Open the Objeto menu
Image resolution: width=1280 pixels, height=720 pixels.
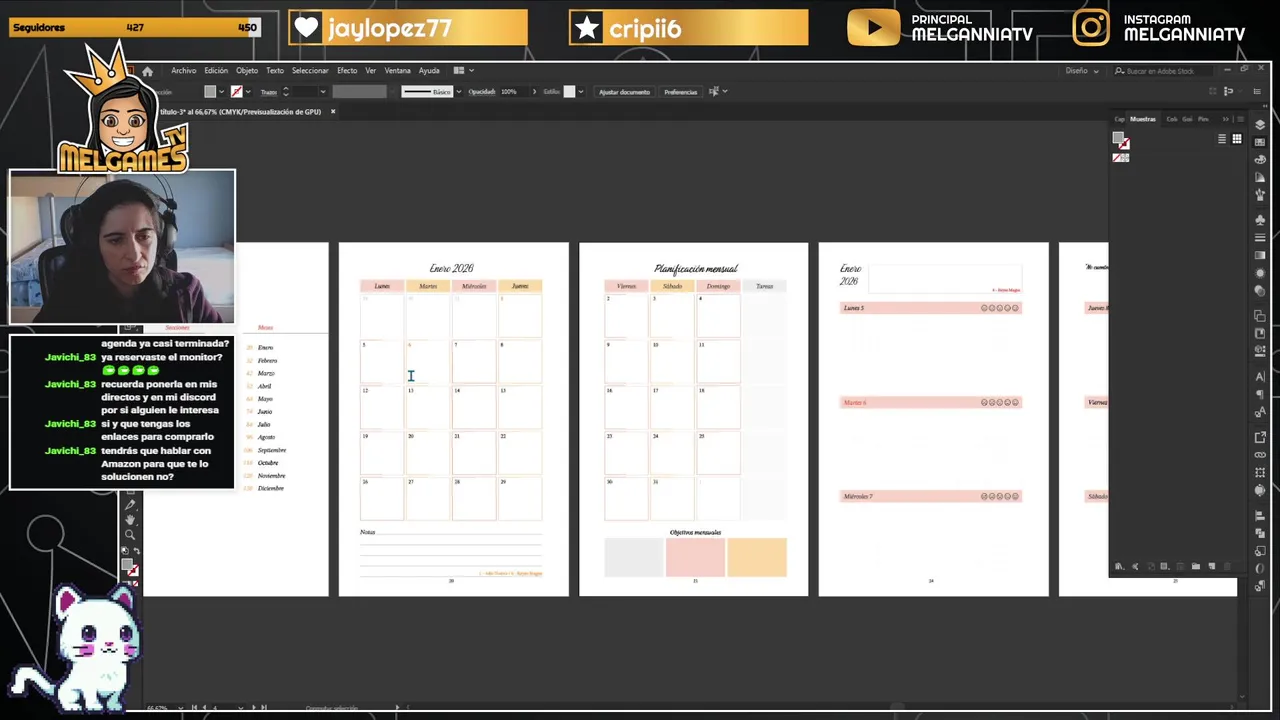click(x=247, y=71)
